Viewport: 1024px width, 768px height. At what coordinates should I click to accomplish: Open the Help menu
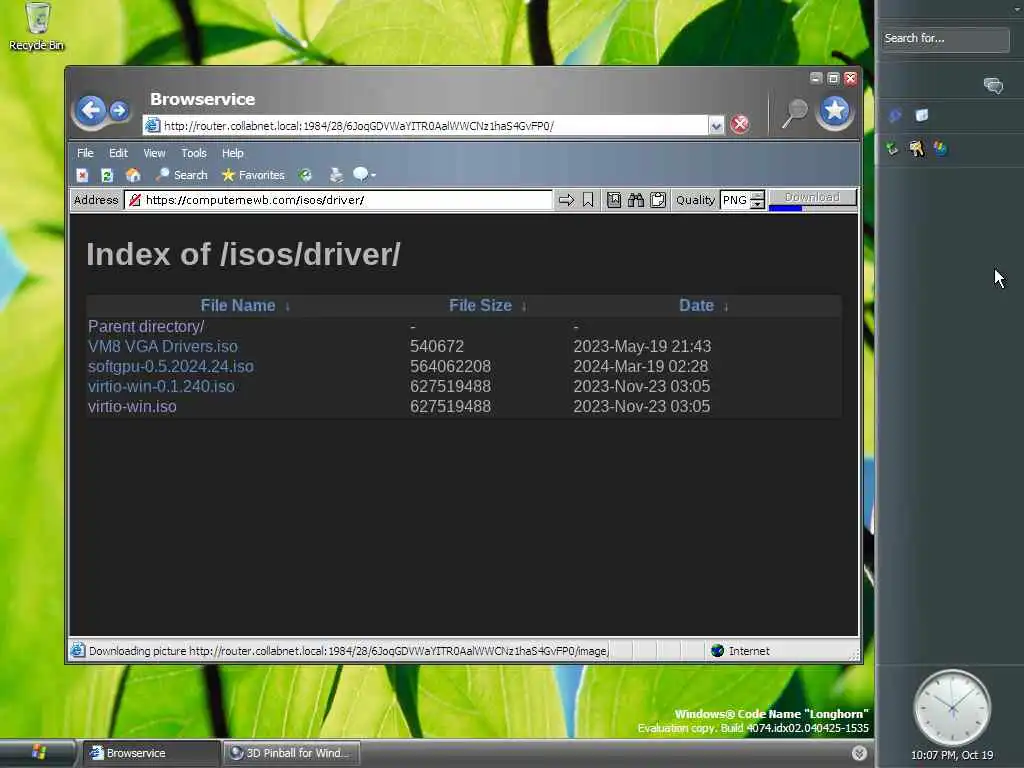pos(232,153)
